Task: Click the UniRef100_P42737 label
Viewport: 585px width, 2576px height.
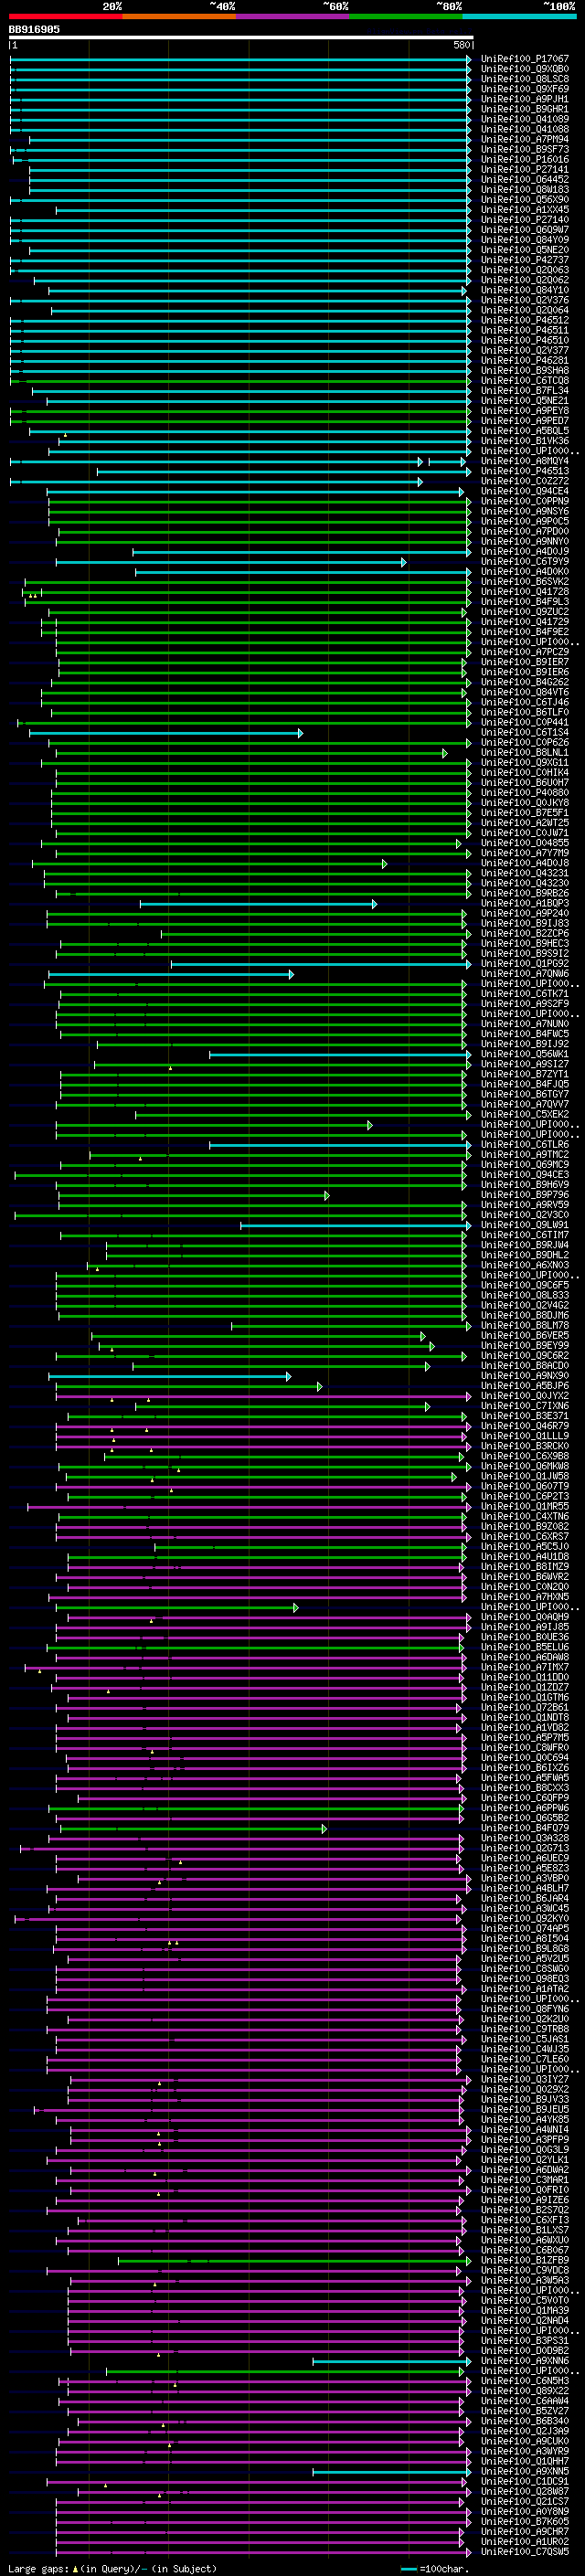Action: (x=524, y=260)
